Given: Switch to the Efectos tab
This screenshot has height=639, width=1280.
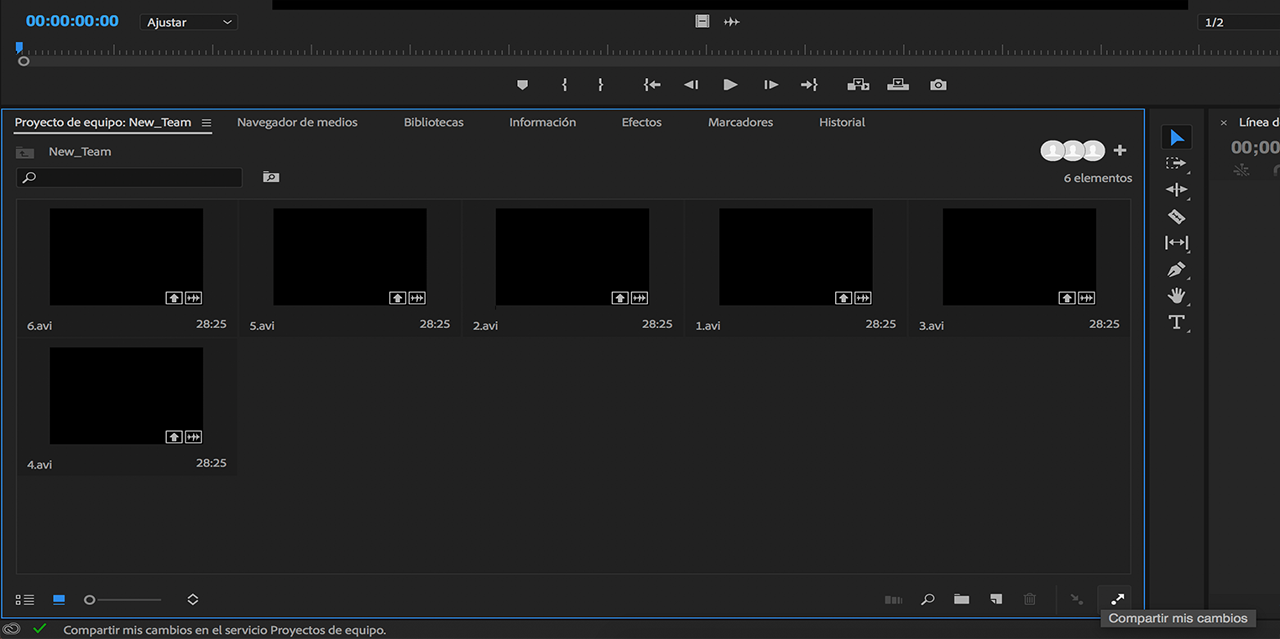Looking at the screenshot, I should [x=641, y=122].
